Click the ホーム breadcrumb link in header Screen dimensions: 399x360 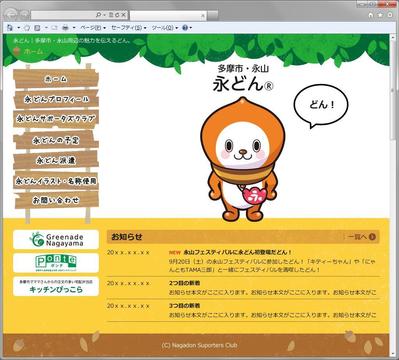point(33,51)
